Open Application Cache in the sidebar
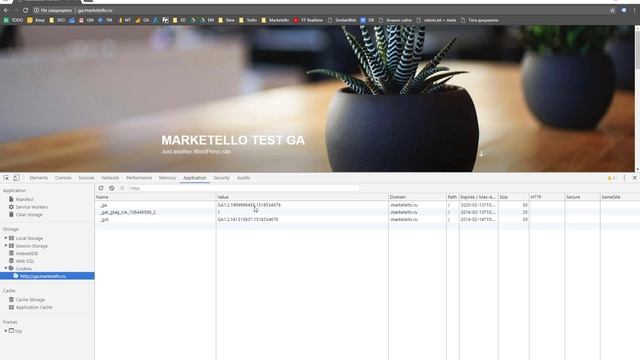 click(34, 307)
